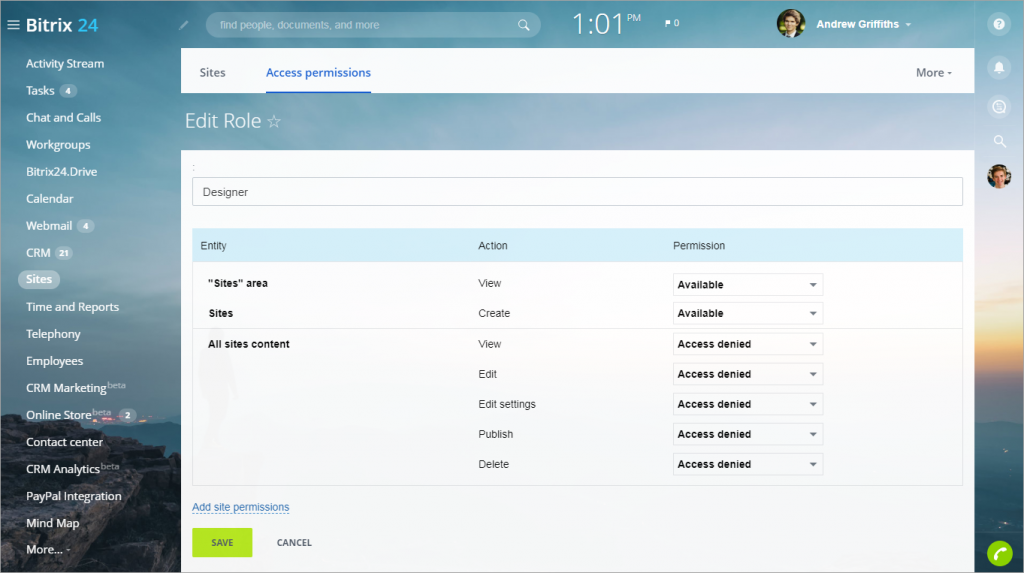Viewport: 1024px width, 573px height.
Task: Open Webmail in sidebar
Action: coord(49,226)
